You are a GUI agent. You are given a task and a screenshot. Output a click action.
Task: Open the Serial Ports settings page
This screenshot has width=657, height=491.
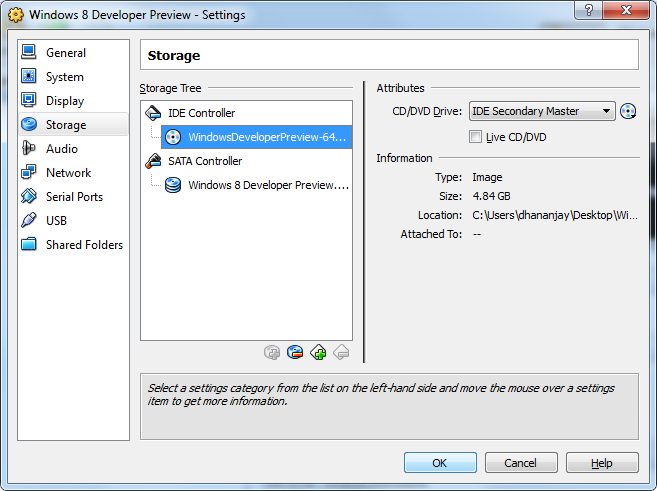click(x=73, y=197)
